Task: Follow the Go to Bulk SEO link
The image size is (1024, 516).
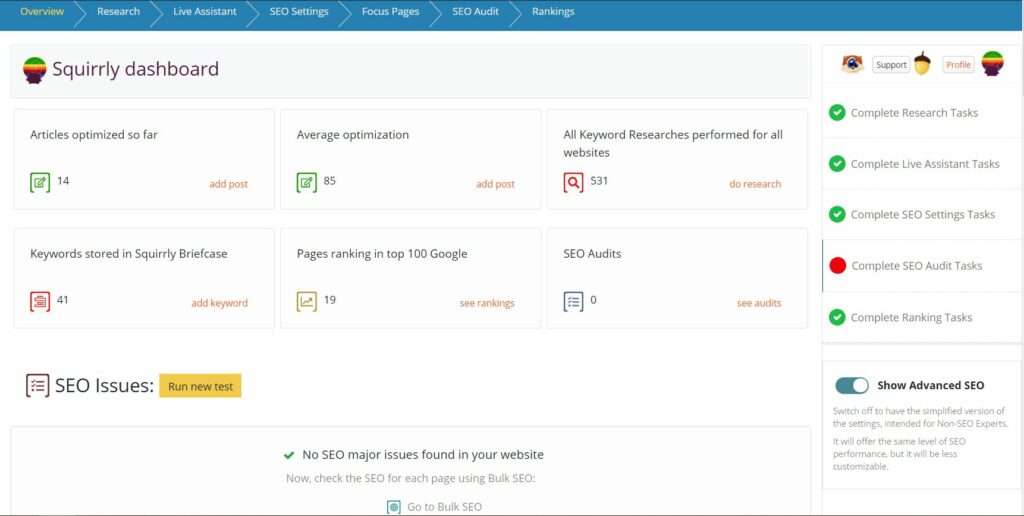Action: (x=444, y=507)
